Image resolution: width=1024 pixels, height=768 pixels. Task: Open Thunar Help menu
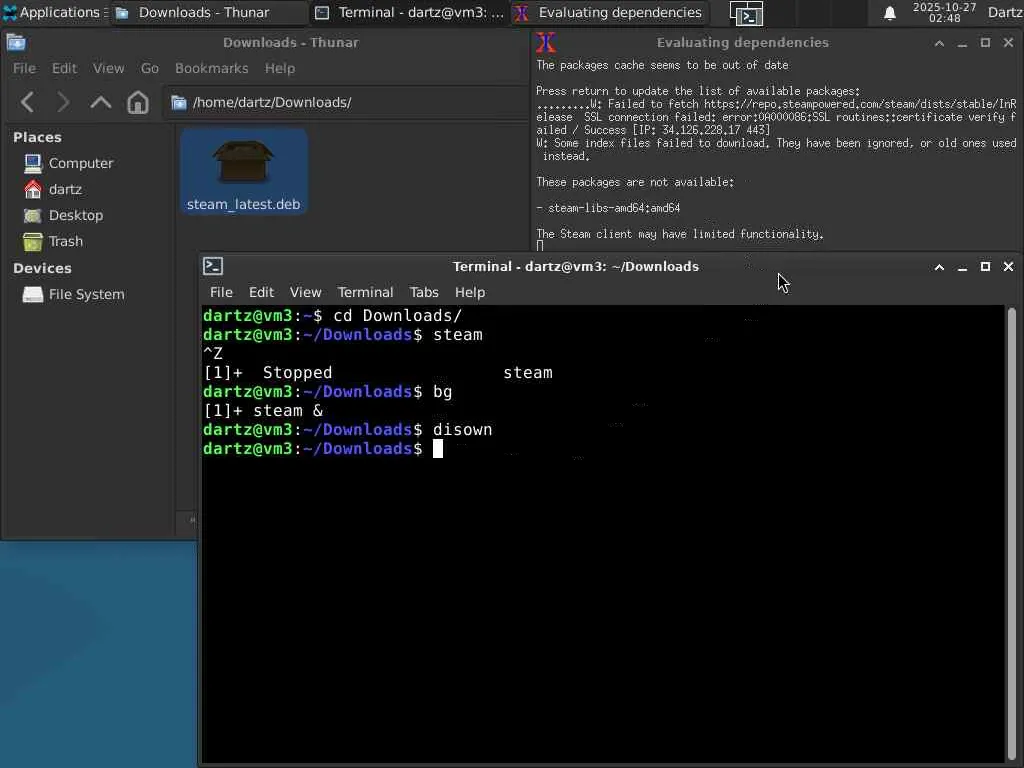pos(280,69)
